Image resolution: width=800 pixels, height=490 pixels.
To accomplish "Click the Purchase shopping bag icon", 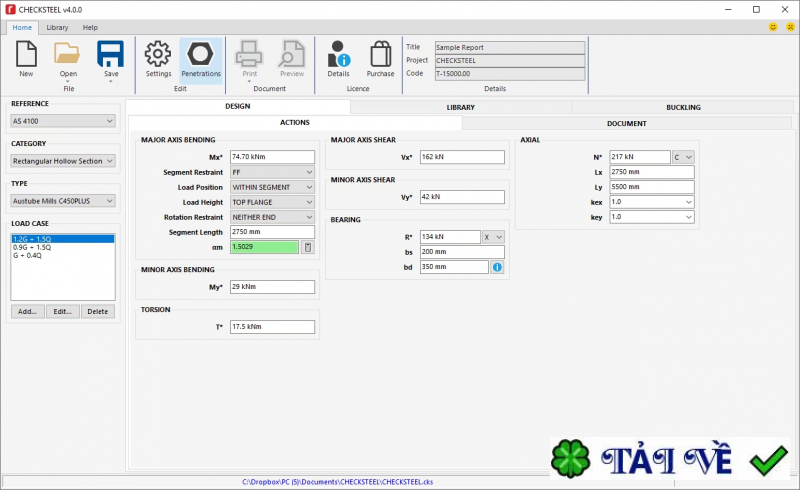I will pyautogui.click(x=380, y=54).
